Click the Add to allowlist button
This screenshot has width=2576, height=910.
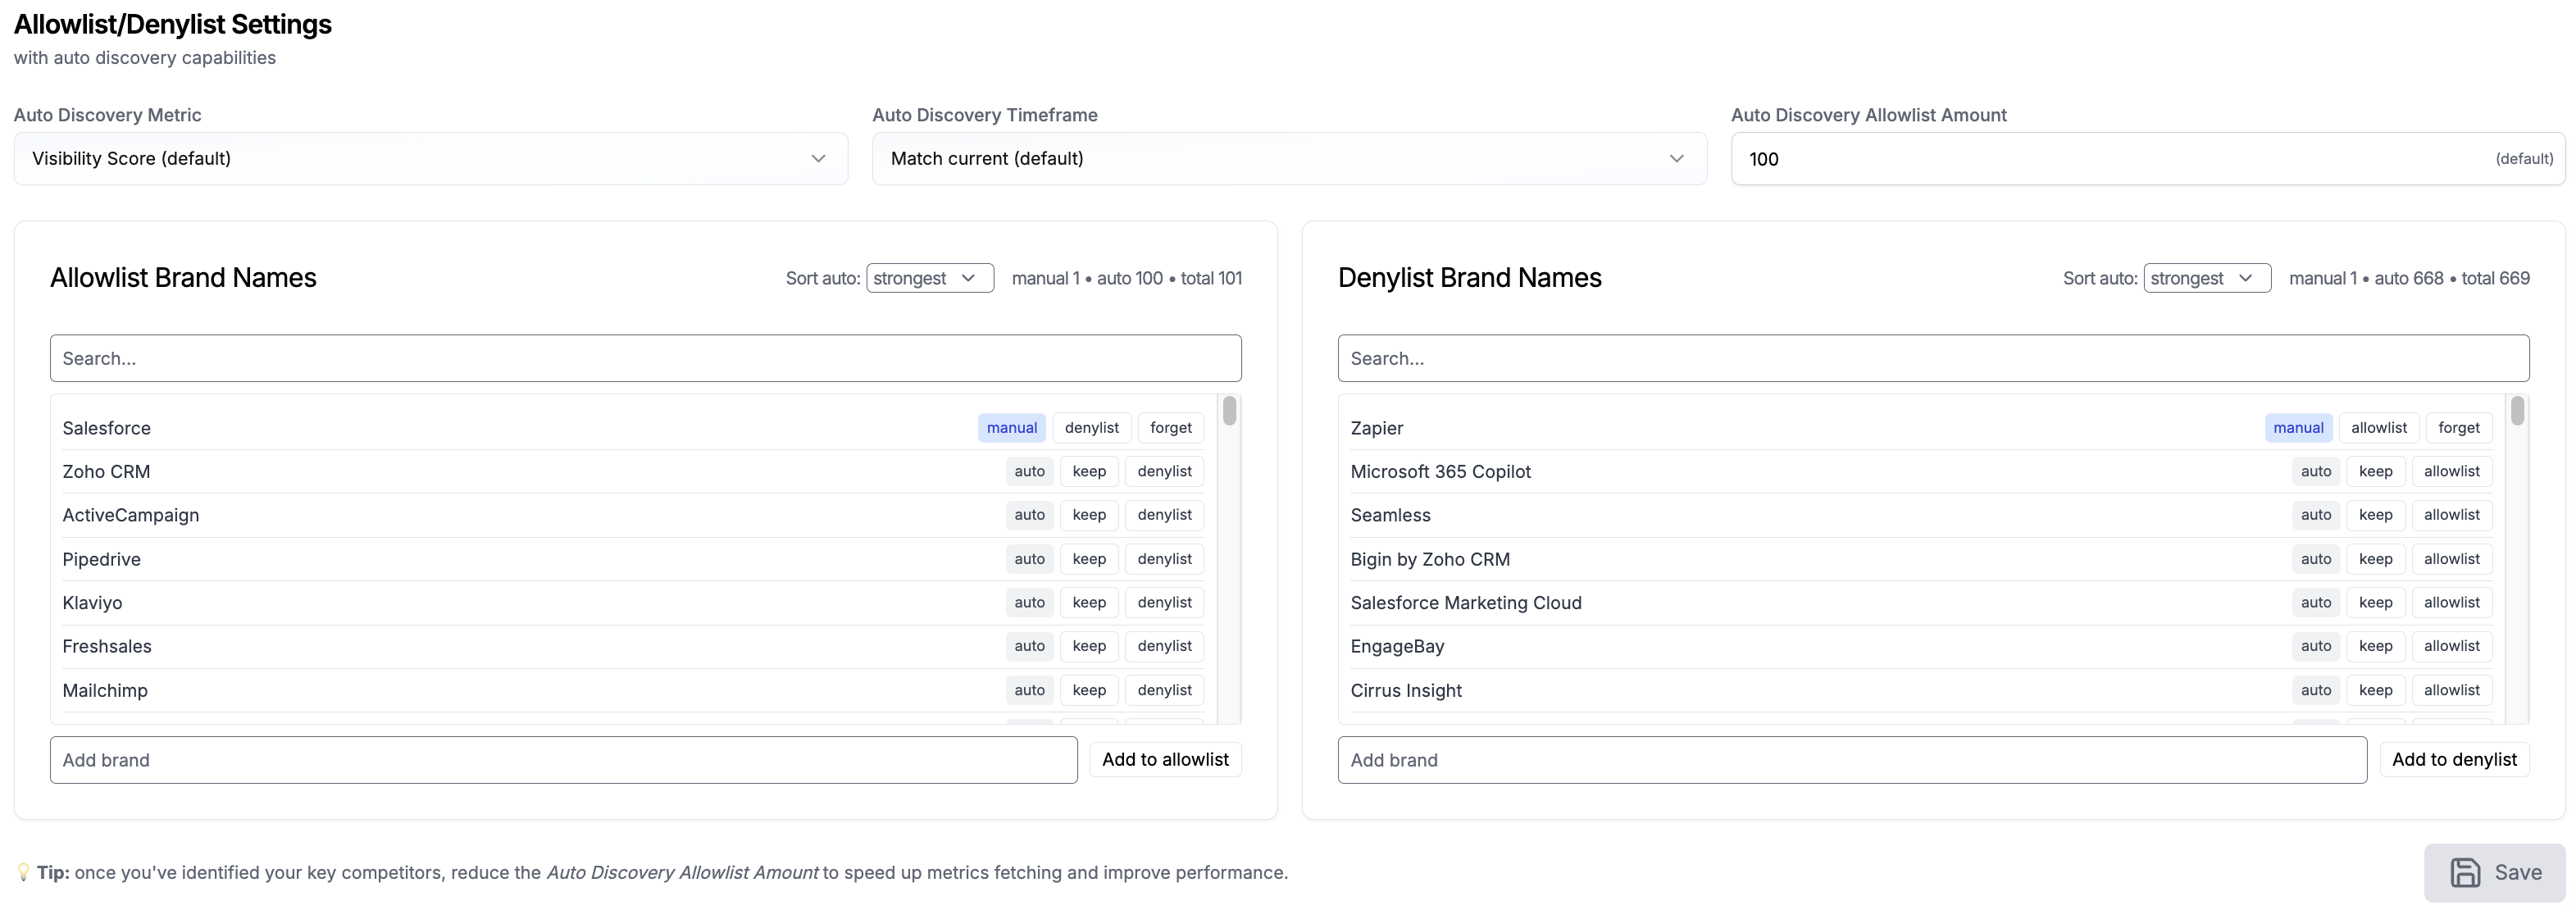1166,760
